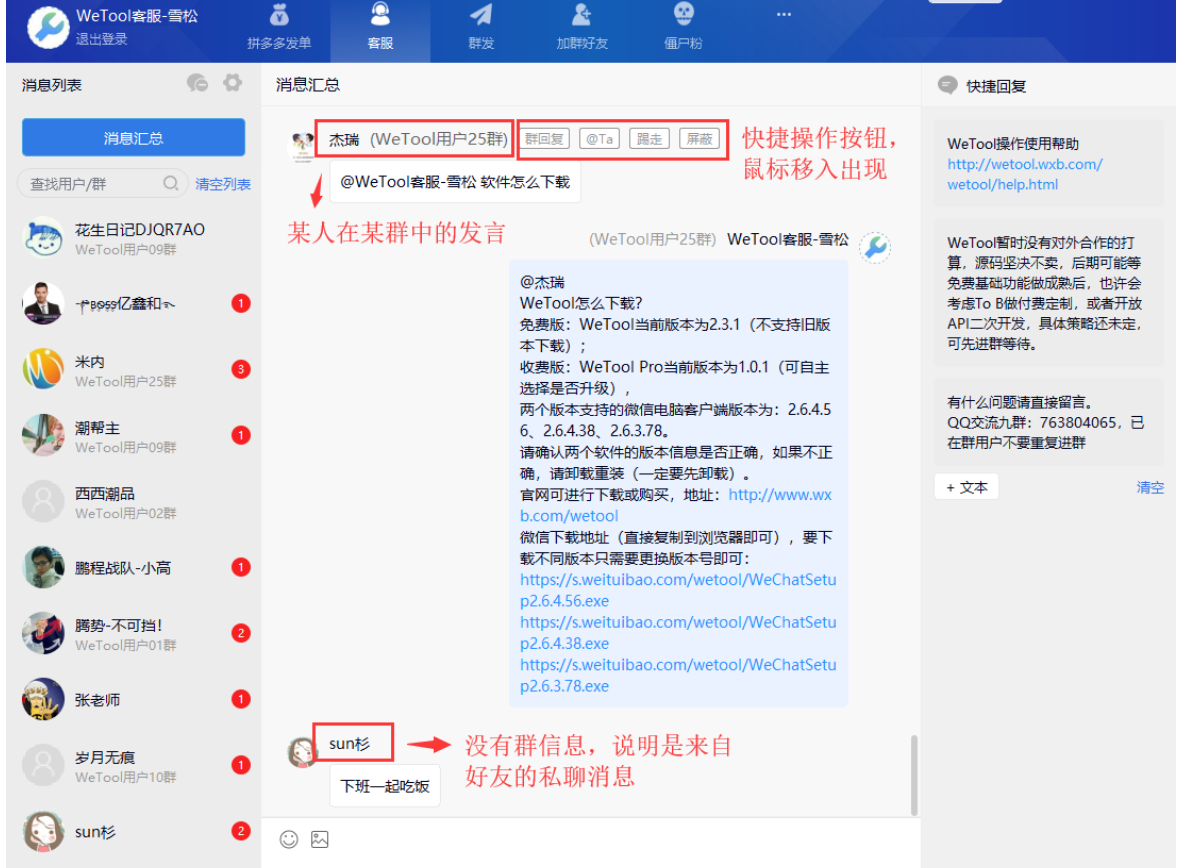Click the 踢走 kick-out button
Viewport: 1189px width, 868px height.
coord(649,139)
